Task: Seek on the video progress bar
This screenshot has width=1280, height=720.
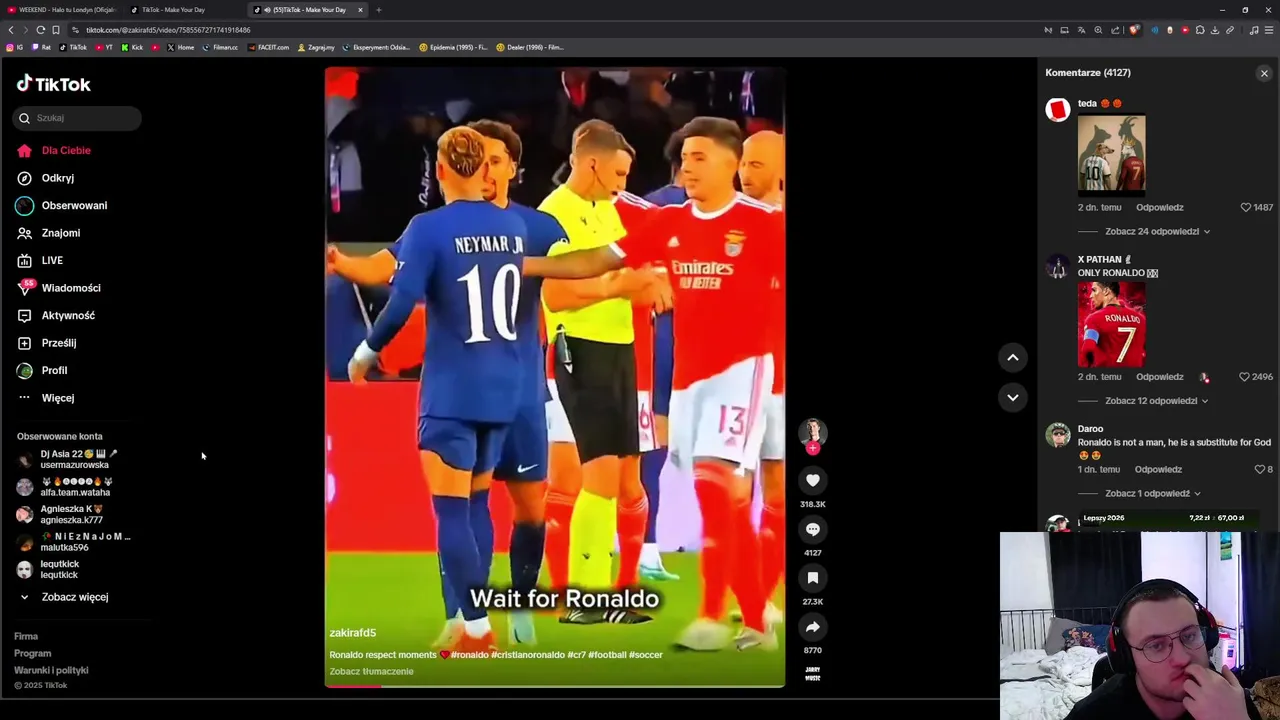Action: point(555,686)
